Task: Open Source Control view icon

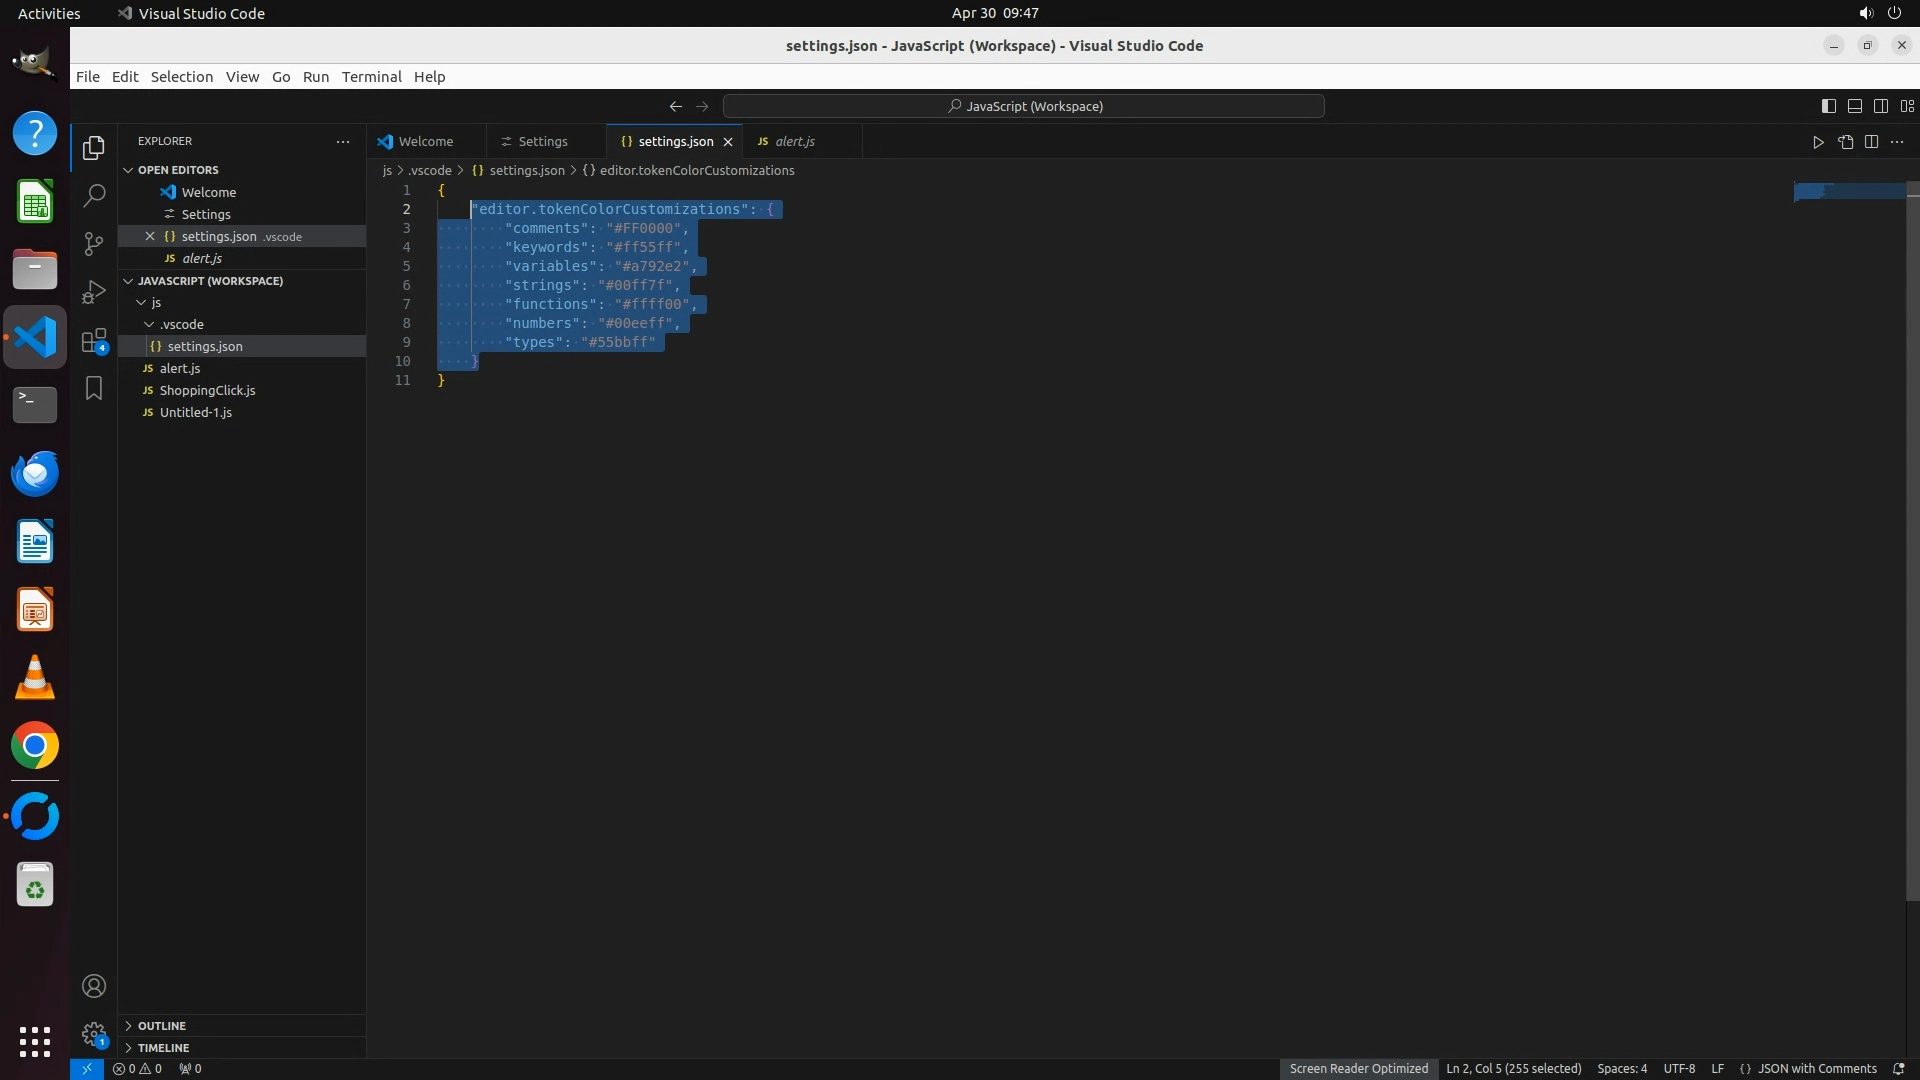Action: 94,243
